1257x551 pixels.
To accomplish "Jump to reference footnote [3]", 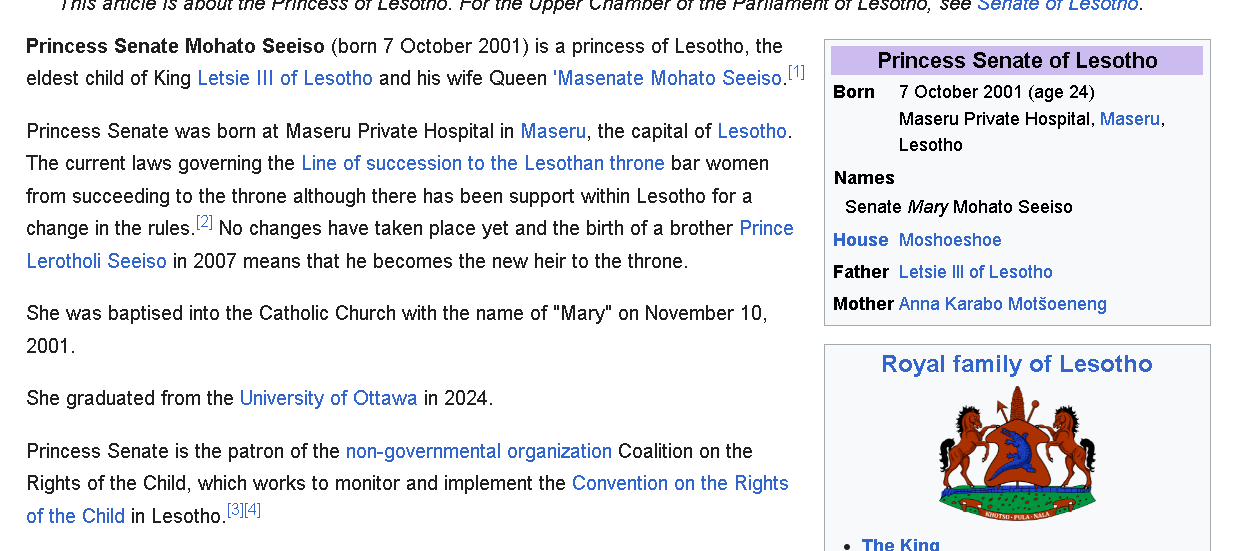I will point(235,510).
